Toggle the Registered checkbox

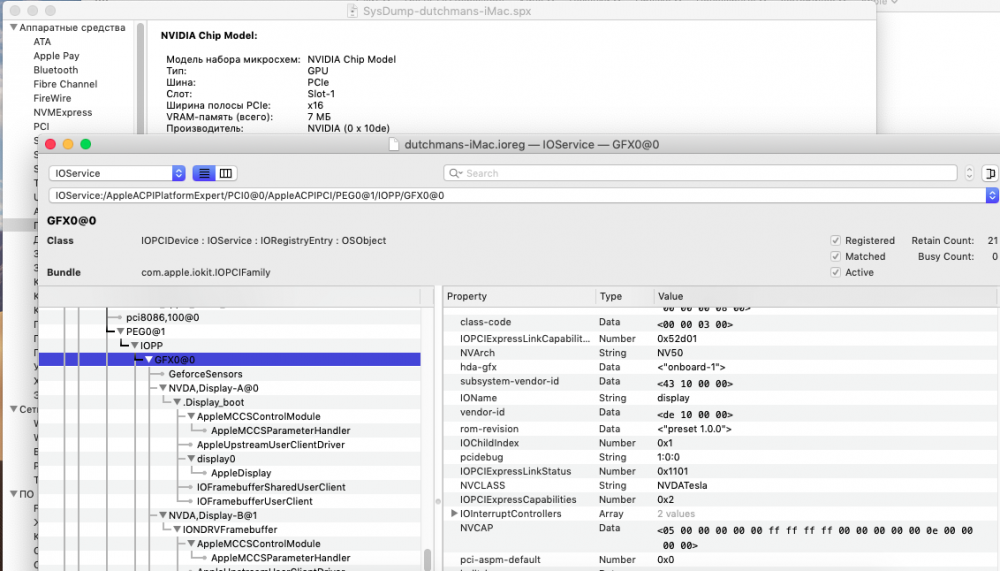click(835, 241)
